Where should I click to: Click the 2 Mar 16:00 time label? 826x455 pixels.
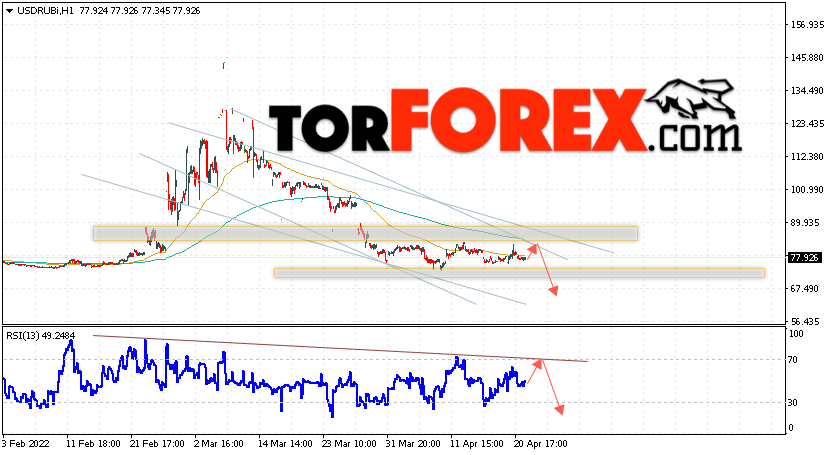pos(220,444)
